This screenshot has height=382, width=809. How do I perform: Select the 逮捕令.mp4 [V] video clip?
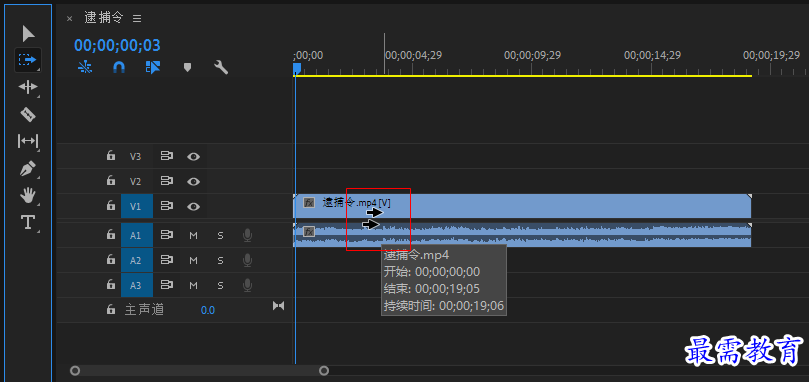pyautogui.click(x=522, y=206)
